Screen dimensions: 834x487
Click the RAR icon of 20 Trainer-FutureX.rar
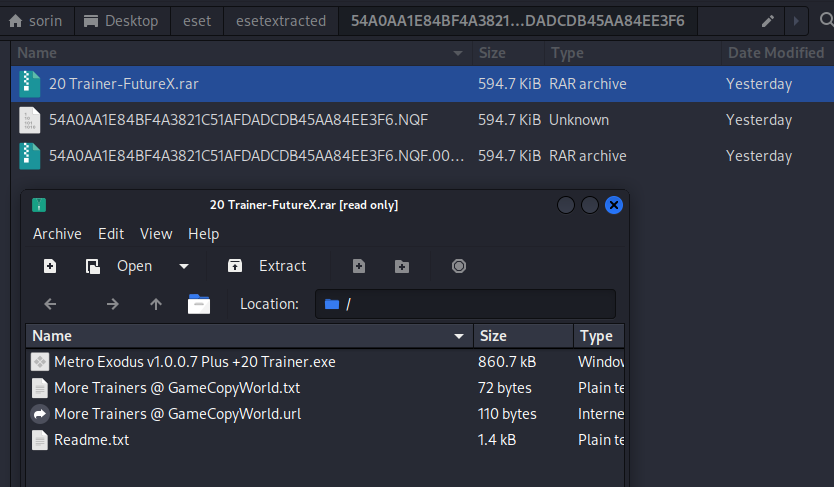click(30, 84)
